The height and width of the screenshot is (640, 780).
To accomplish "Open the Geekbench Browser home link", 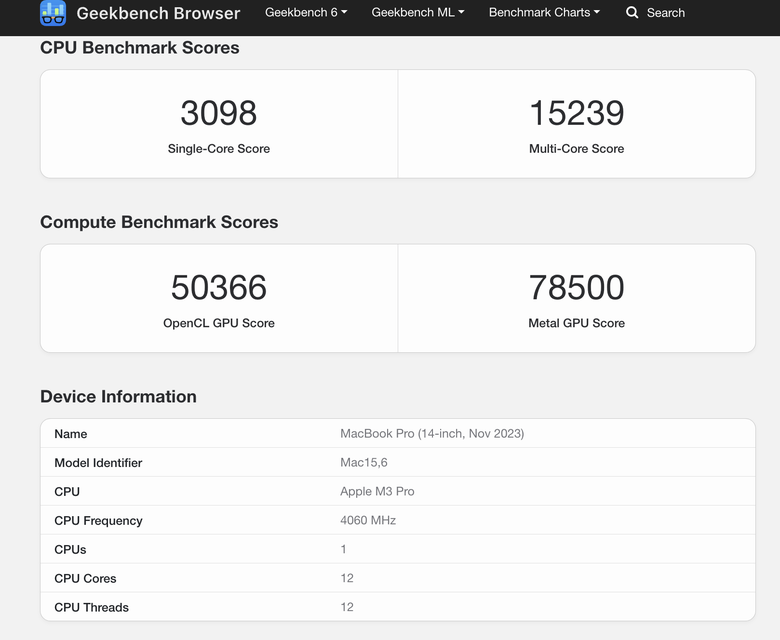I will [x=158, y=13].
